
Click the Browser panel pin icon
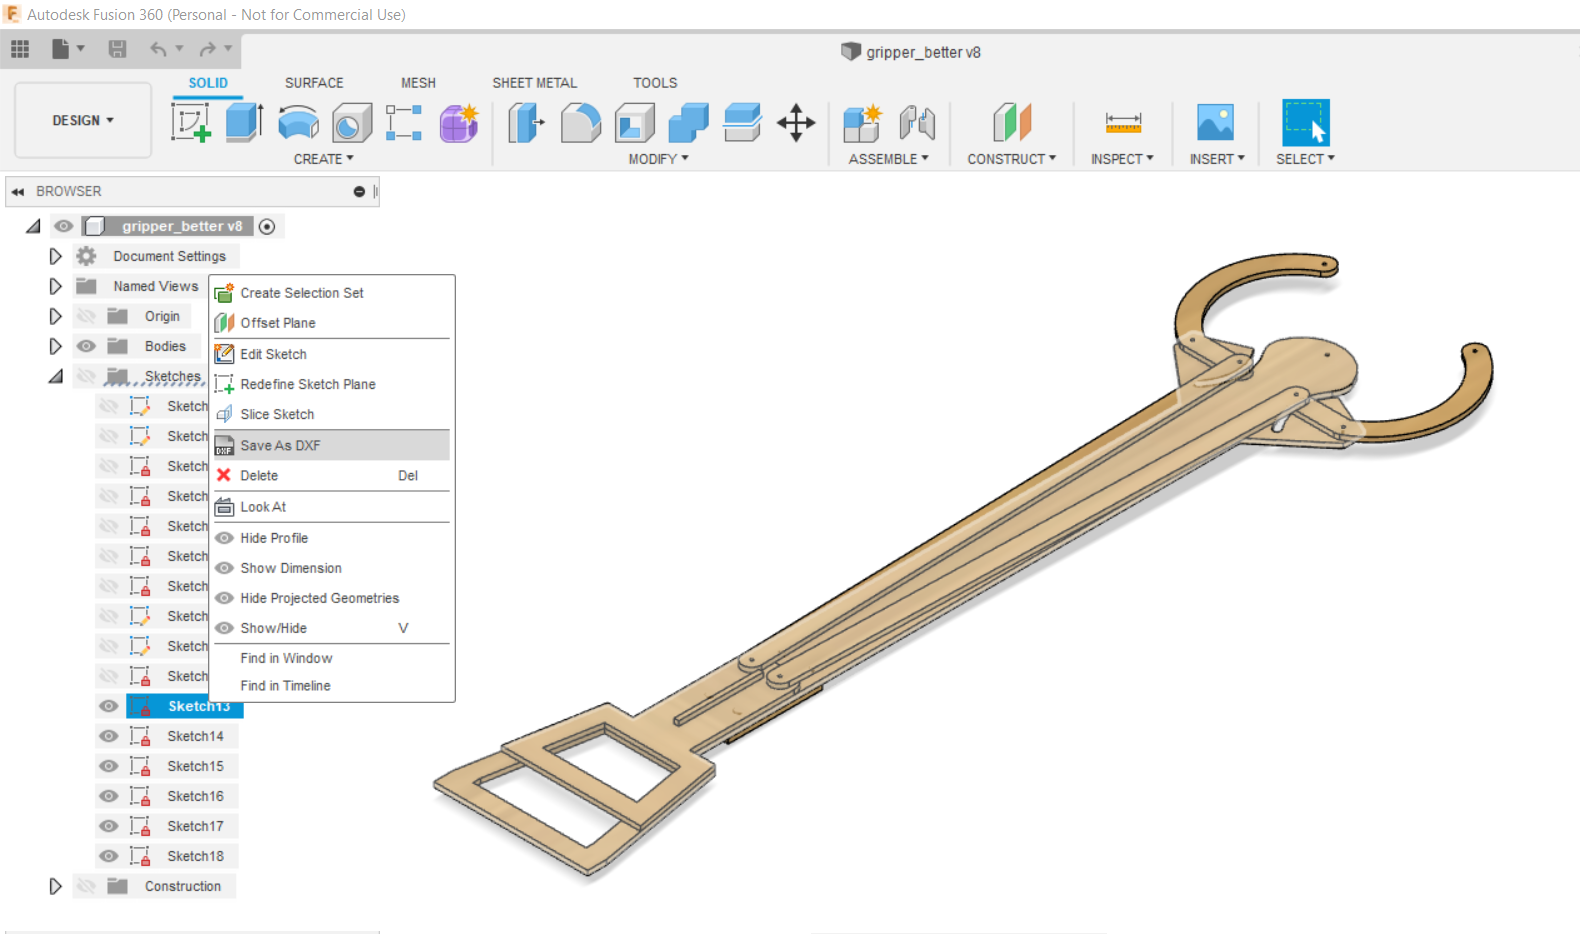tap(359, 191)
